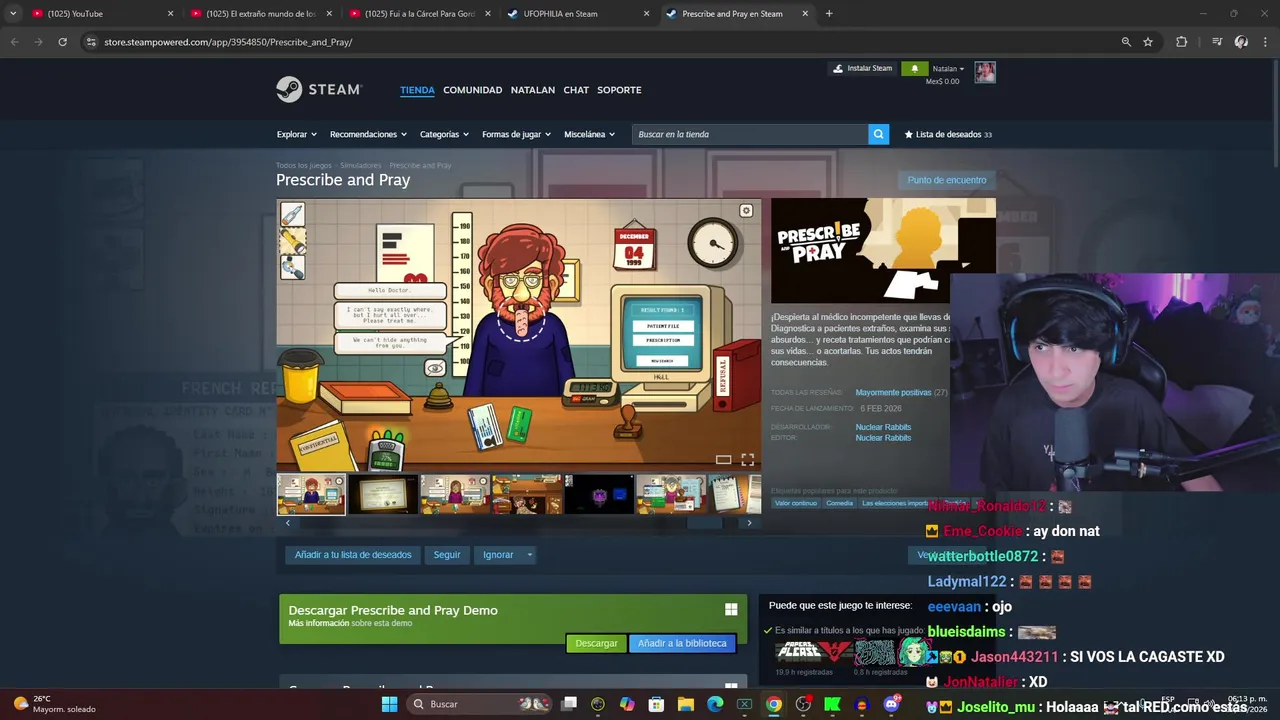Expand the Categorías dropdown
1280x720 pixels.
444,134
